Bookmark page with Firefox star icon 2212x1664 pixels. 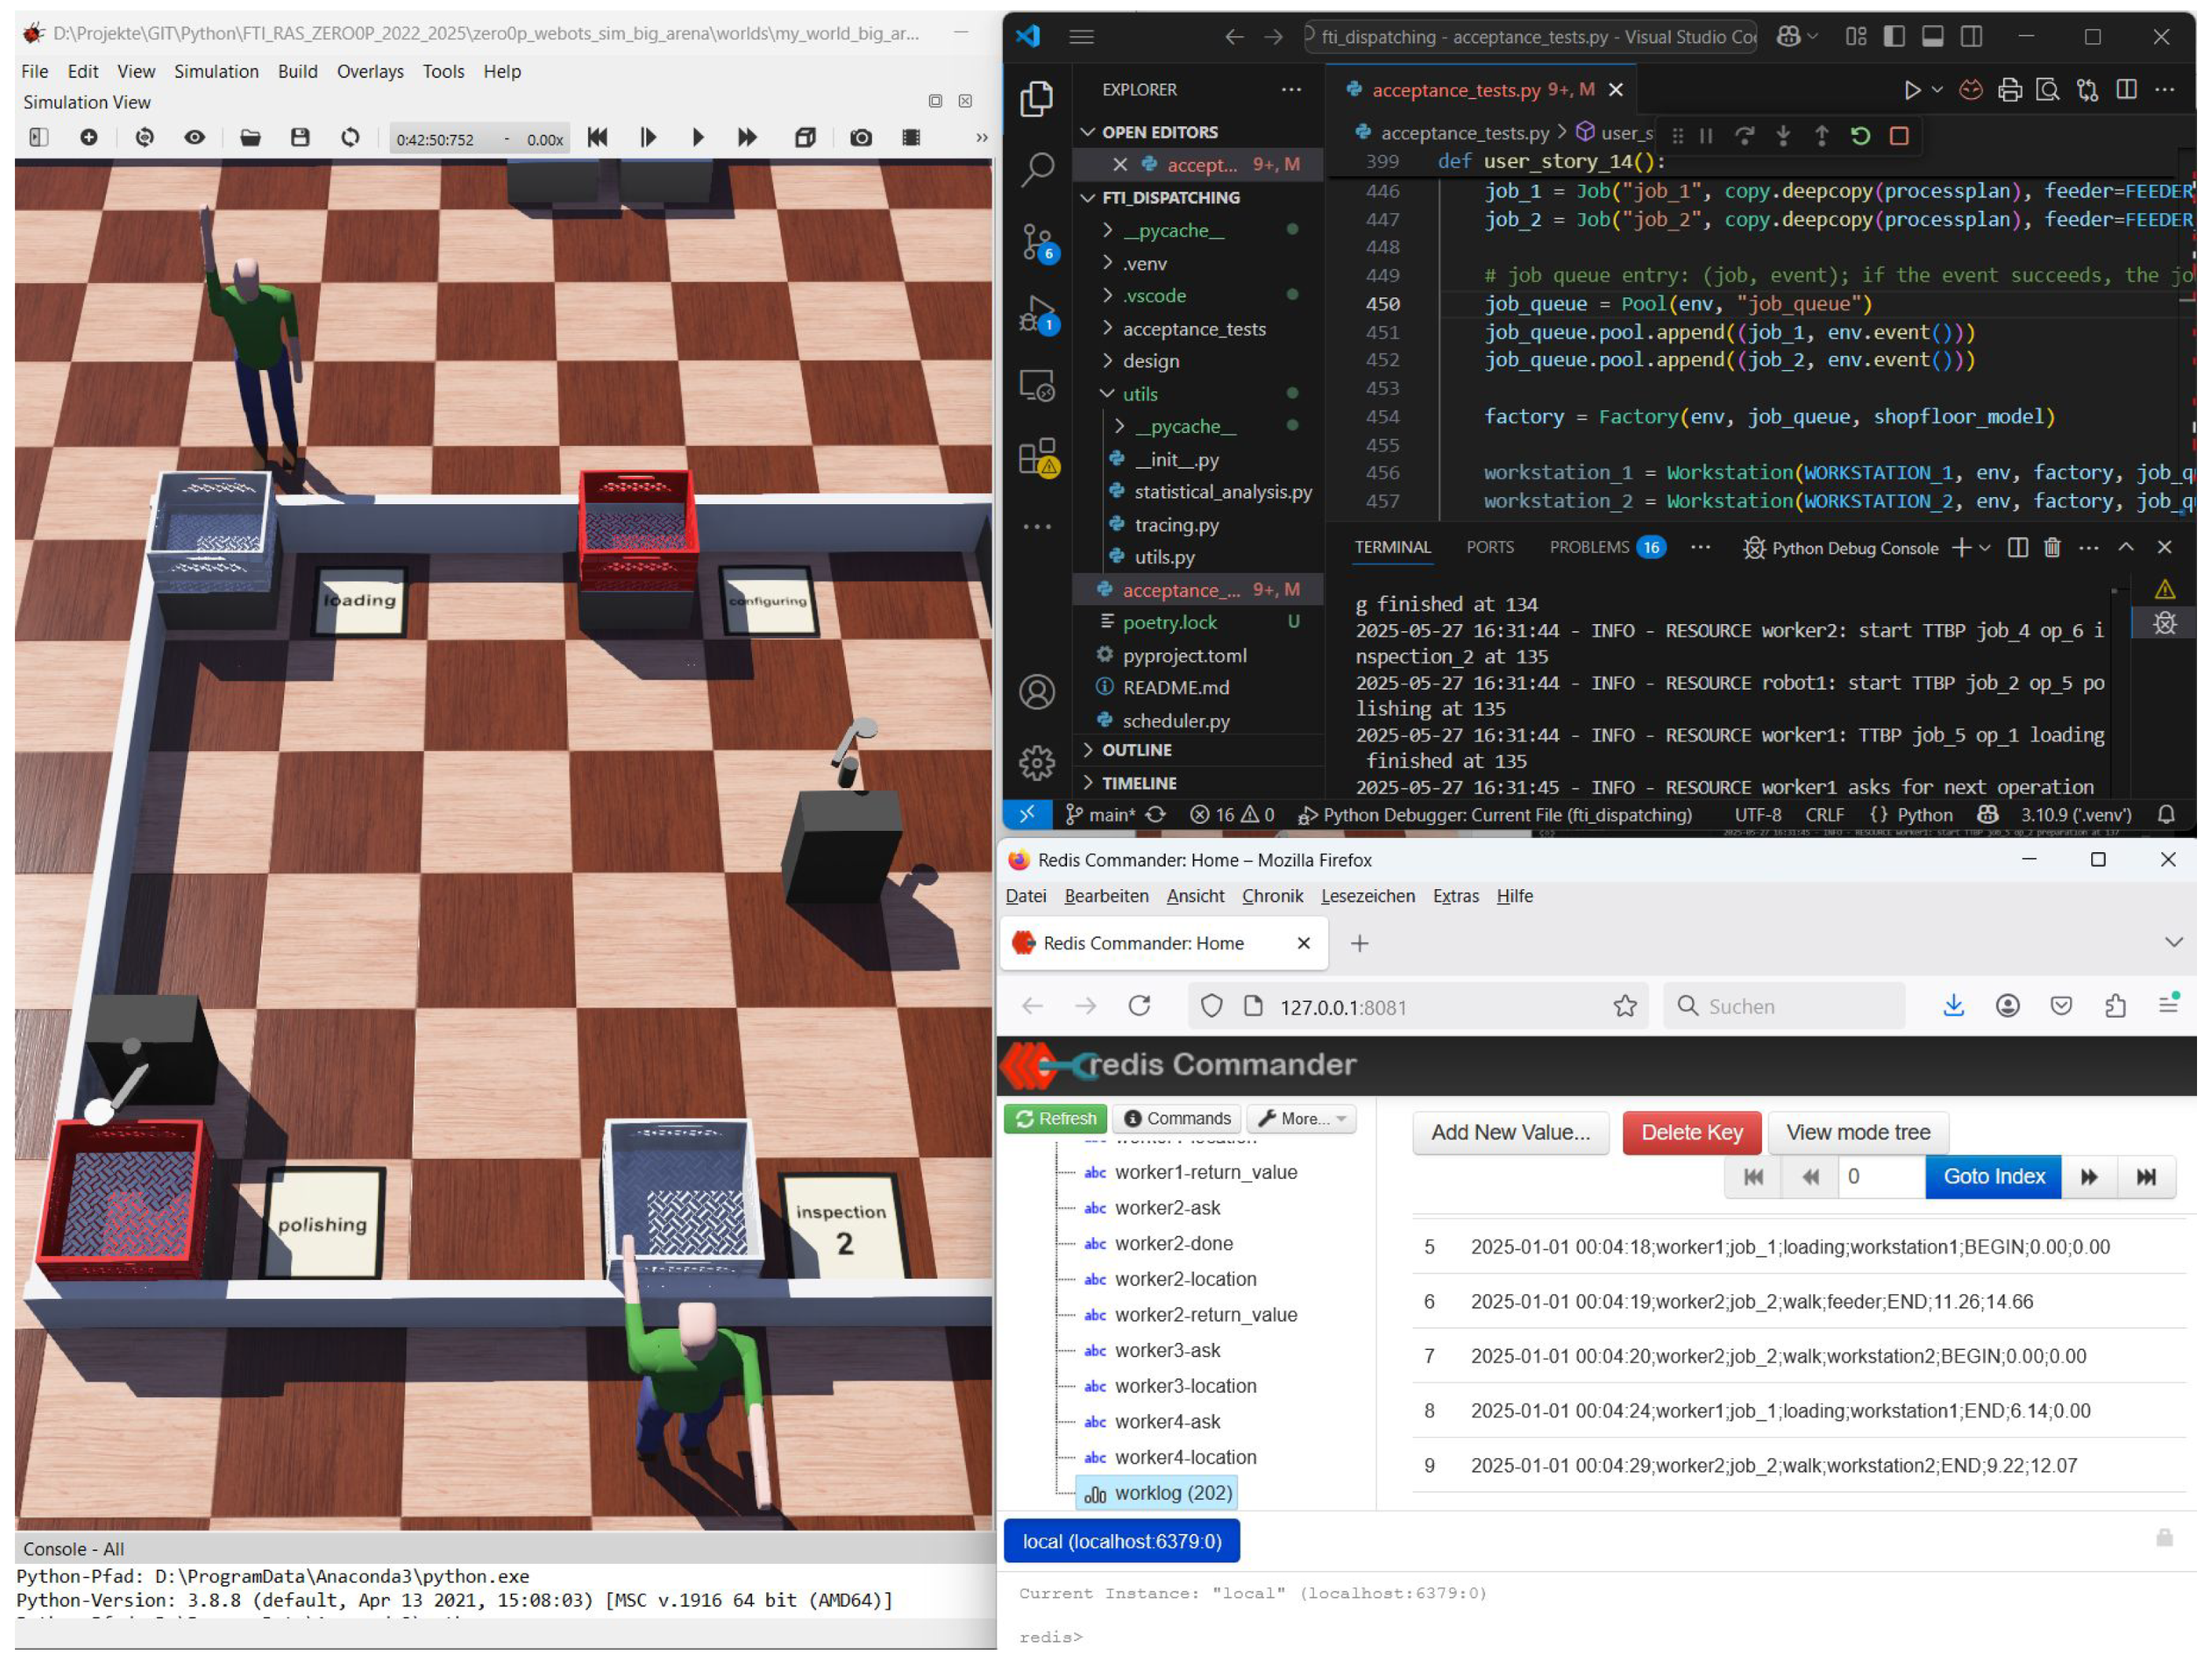click(x=1625, y=1007)
